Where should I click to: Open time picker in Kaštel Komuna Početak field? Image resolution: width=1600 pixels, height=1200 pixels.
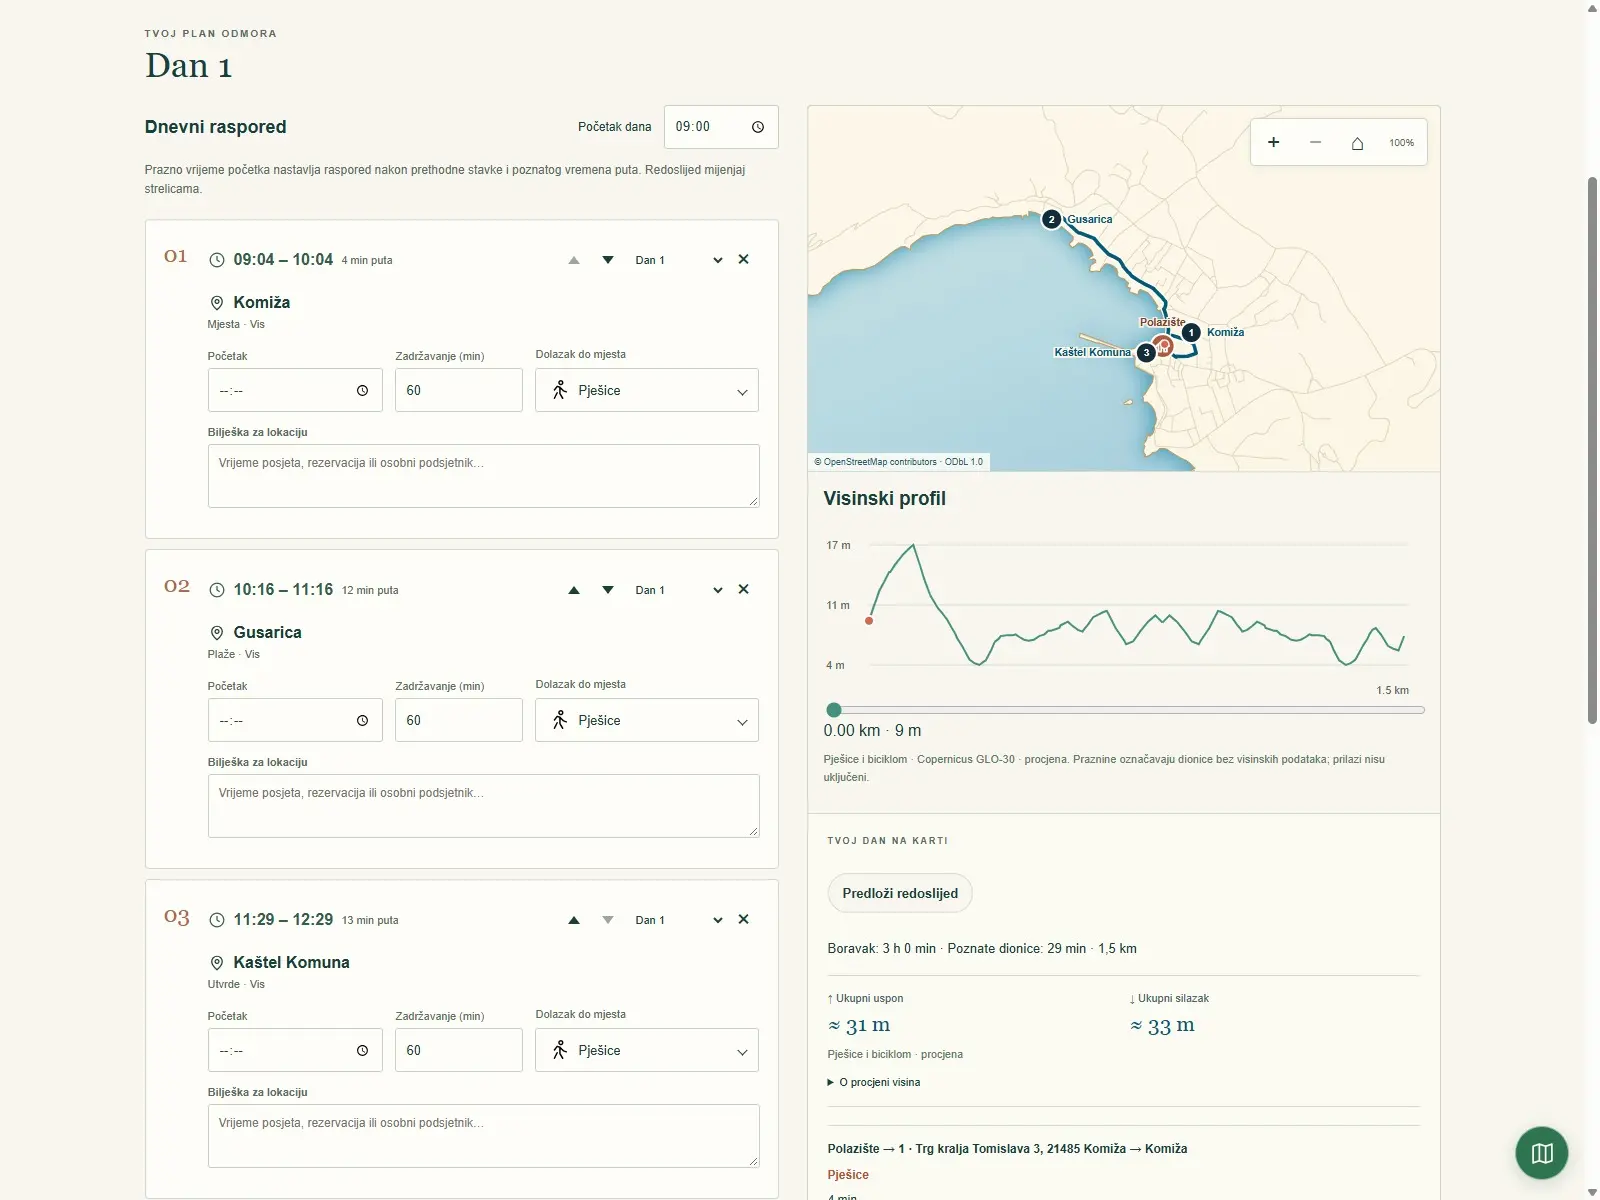pos(362,1051)
